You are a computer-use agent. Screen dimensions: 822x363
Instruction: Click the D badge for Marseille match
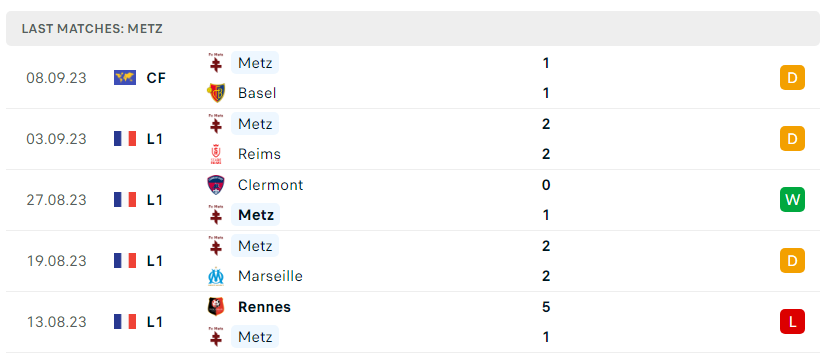point(792,261)
